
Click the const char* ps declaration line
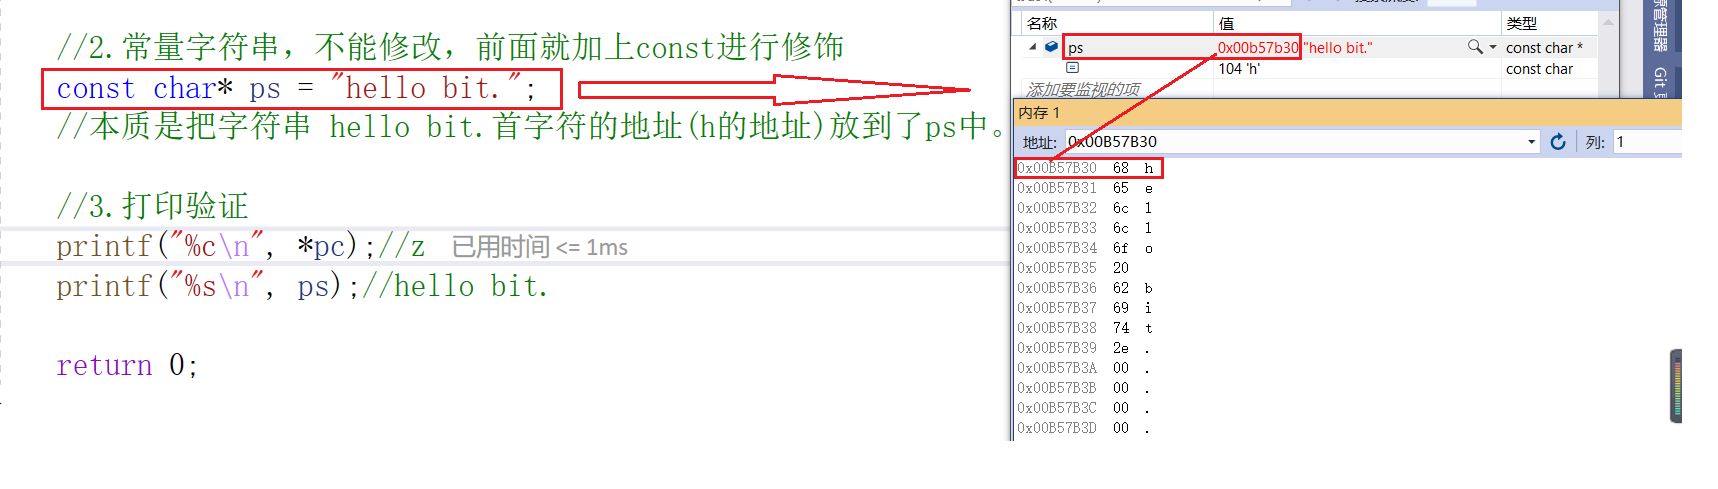296,89
